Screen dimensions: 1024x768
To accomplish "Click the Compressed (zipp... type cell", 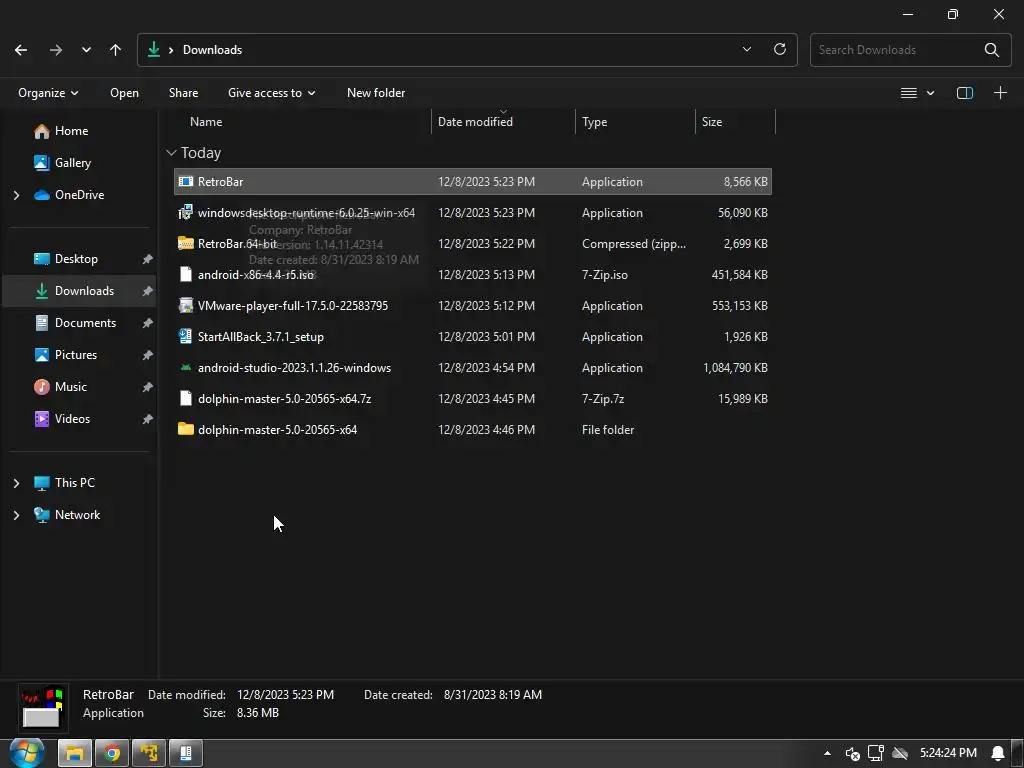I will pyautogui.click(x=633, y=244).
